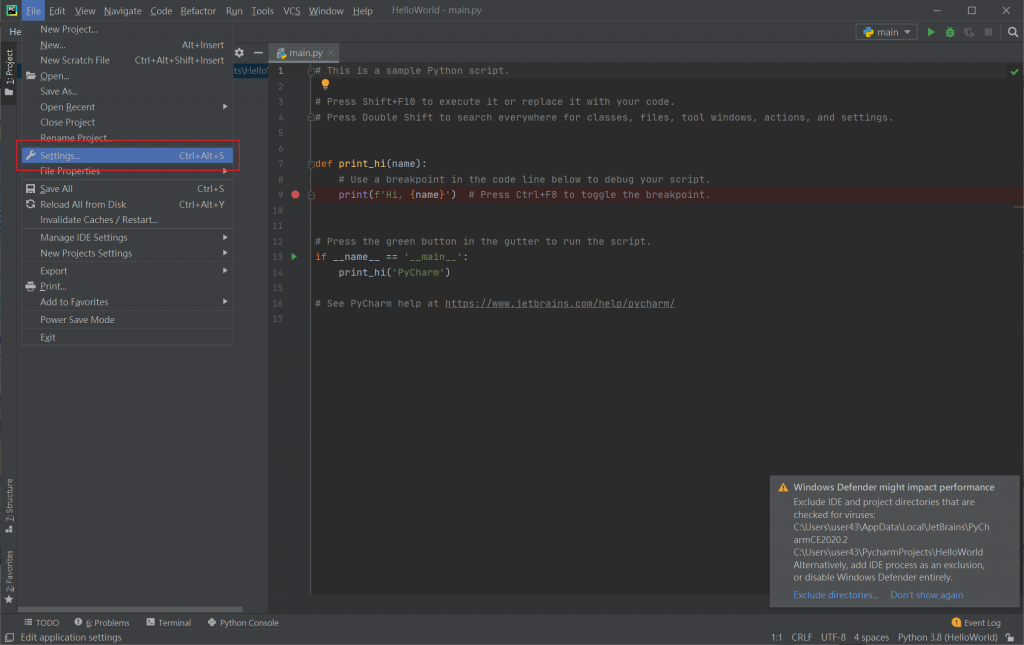The image size is (1024, 645).
Task: Click the fold marker on line 7
Action: [311, 164]
